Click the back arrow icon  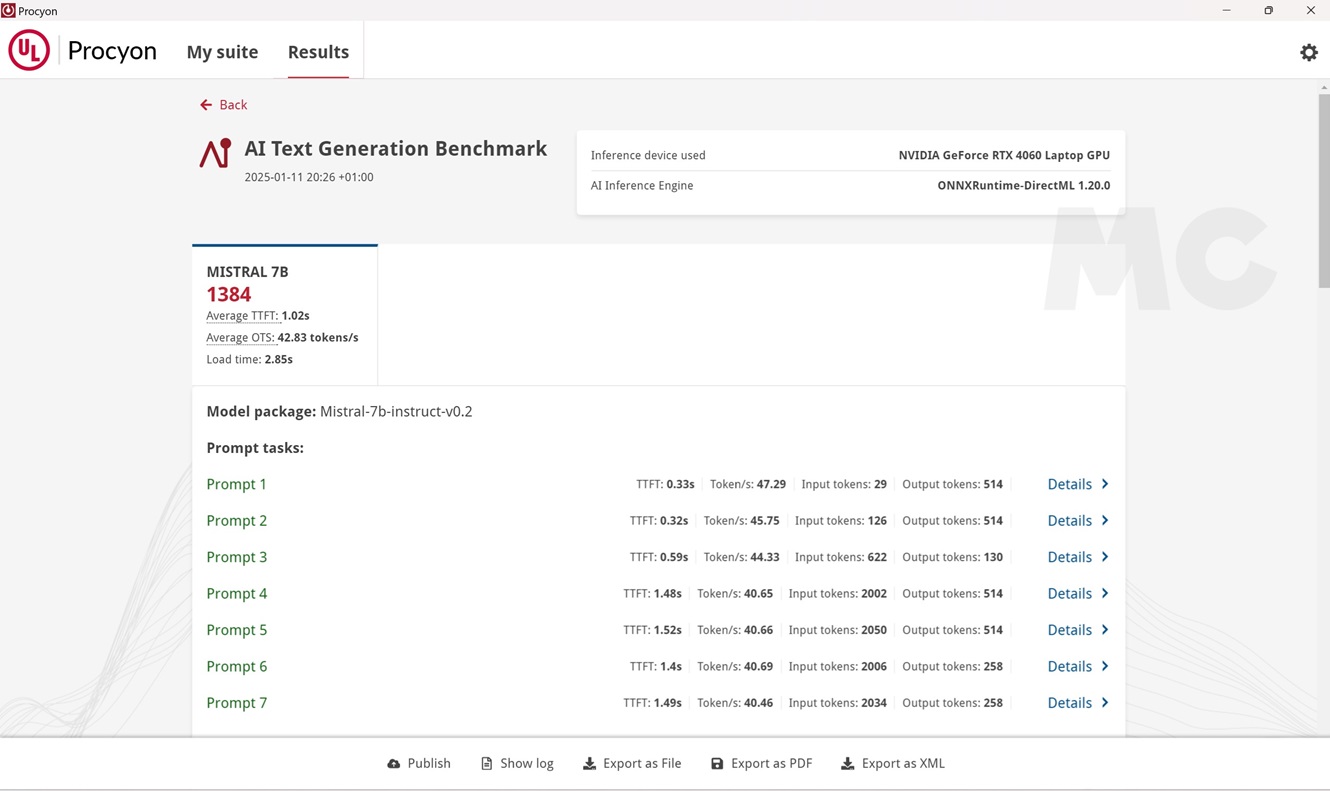click(x=206, y=105)
